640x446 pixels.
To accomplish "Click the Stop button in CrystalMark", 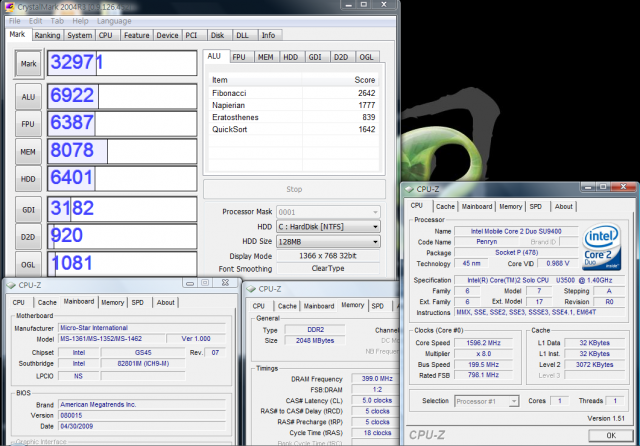I will pyautogui.click(x=294, y=189).
